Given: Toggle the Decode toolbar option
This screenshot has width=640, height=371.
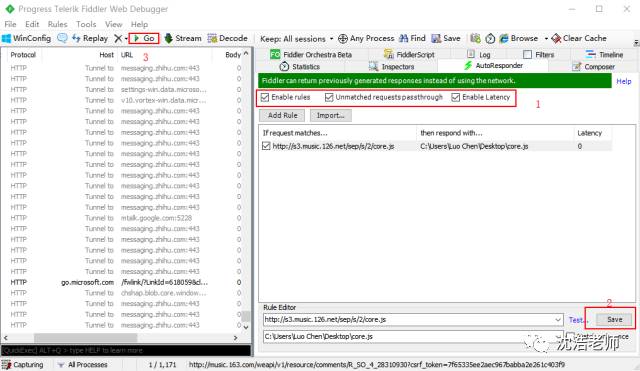Looking at the screenshot, I should pos(228,38).
